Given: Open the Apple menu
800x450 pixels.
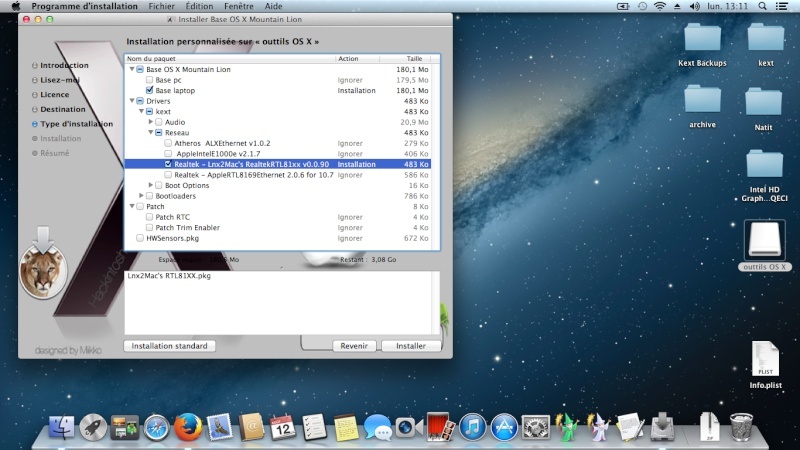Looking at the screenshot, I should pyautogui.click(x=16, y=6).
